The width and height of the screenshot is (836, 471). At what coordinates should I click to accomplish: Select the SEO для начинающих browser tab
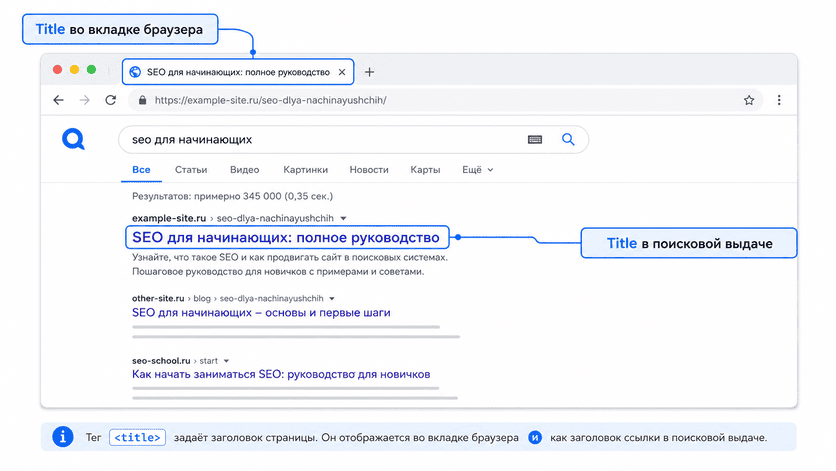(x=238, y=71)
